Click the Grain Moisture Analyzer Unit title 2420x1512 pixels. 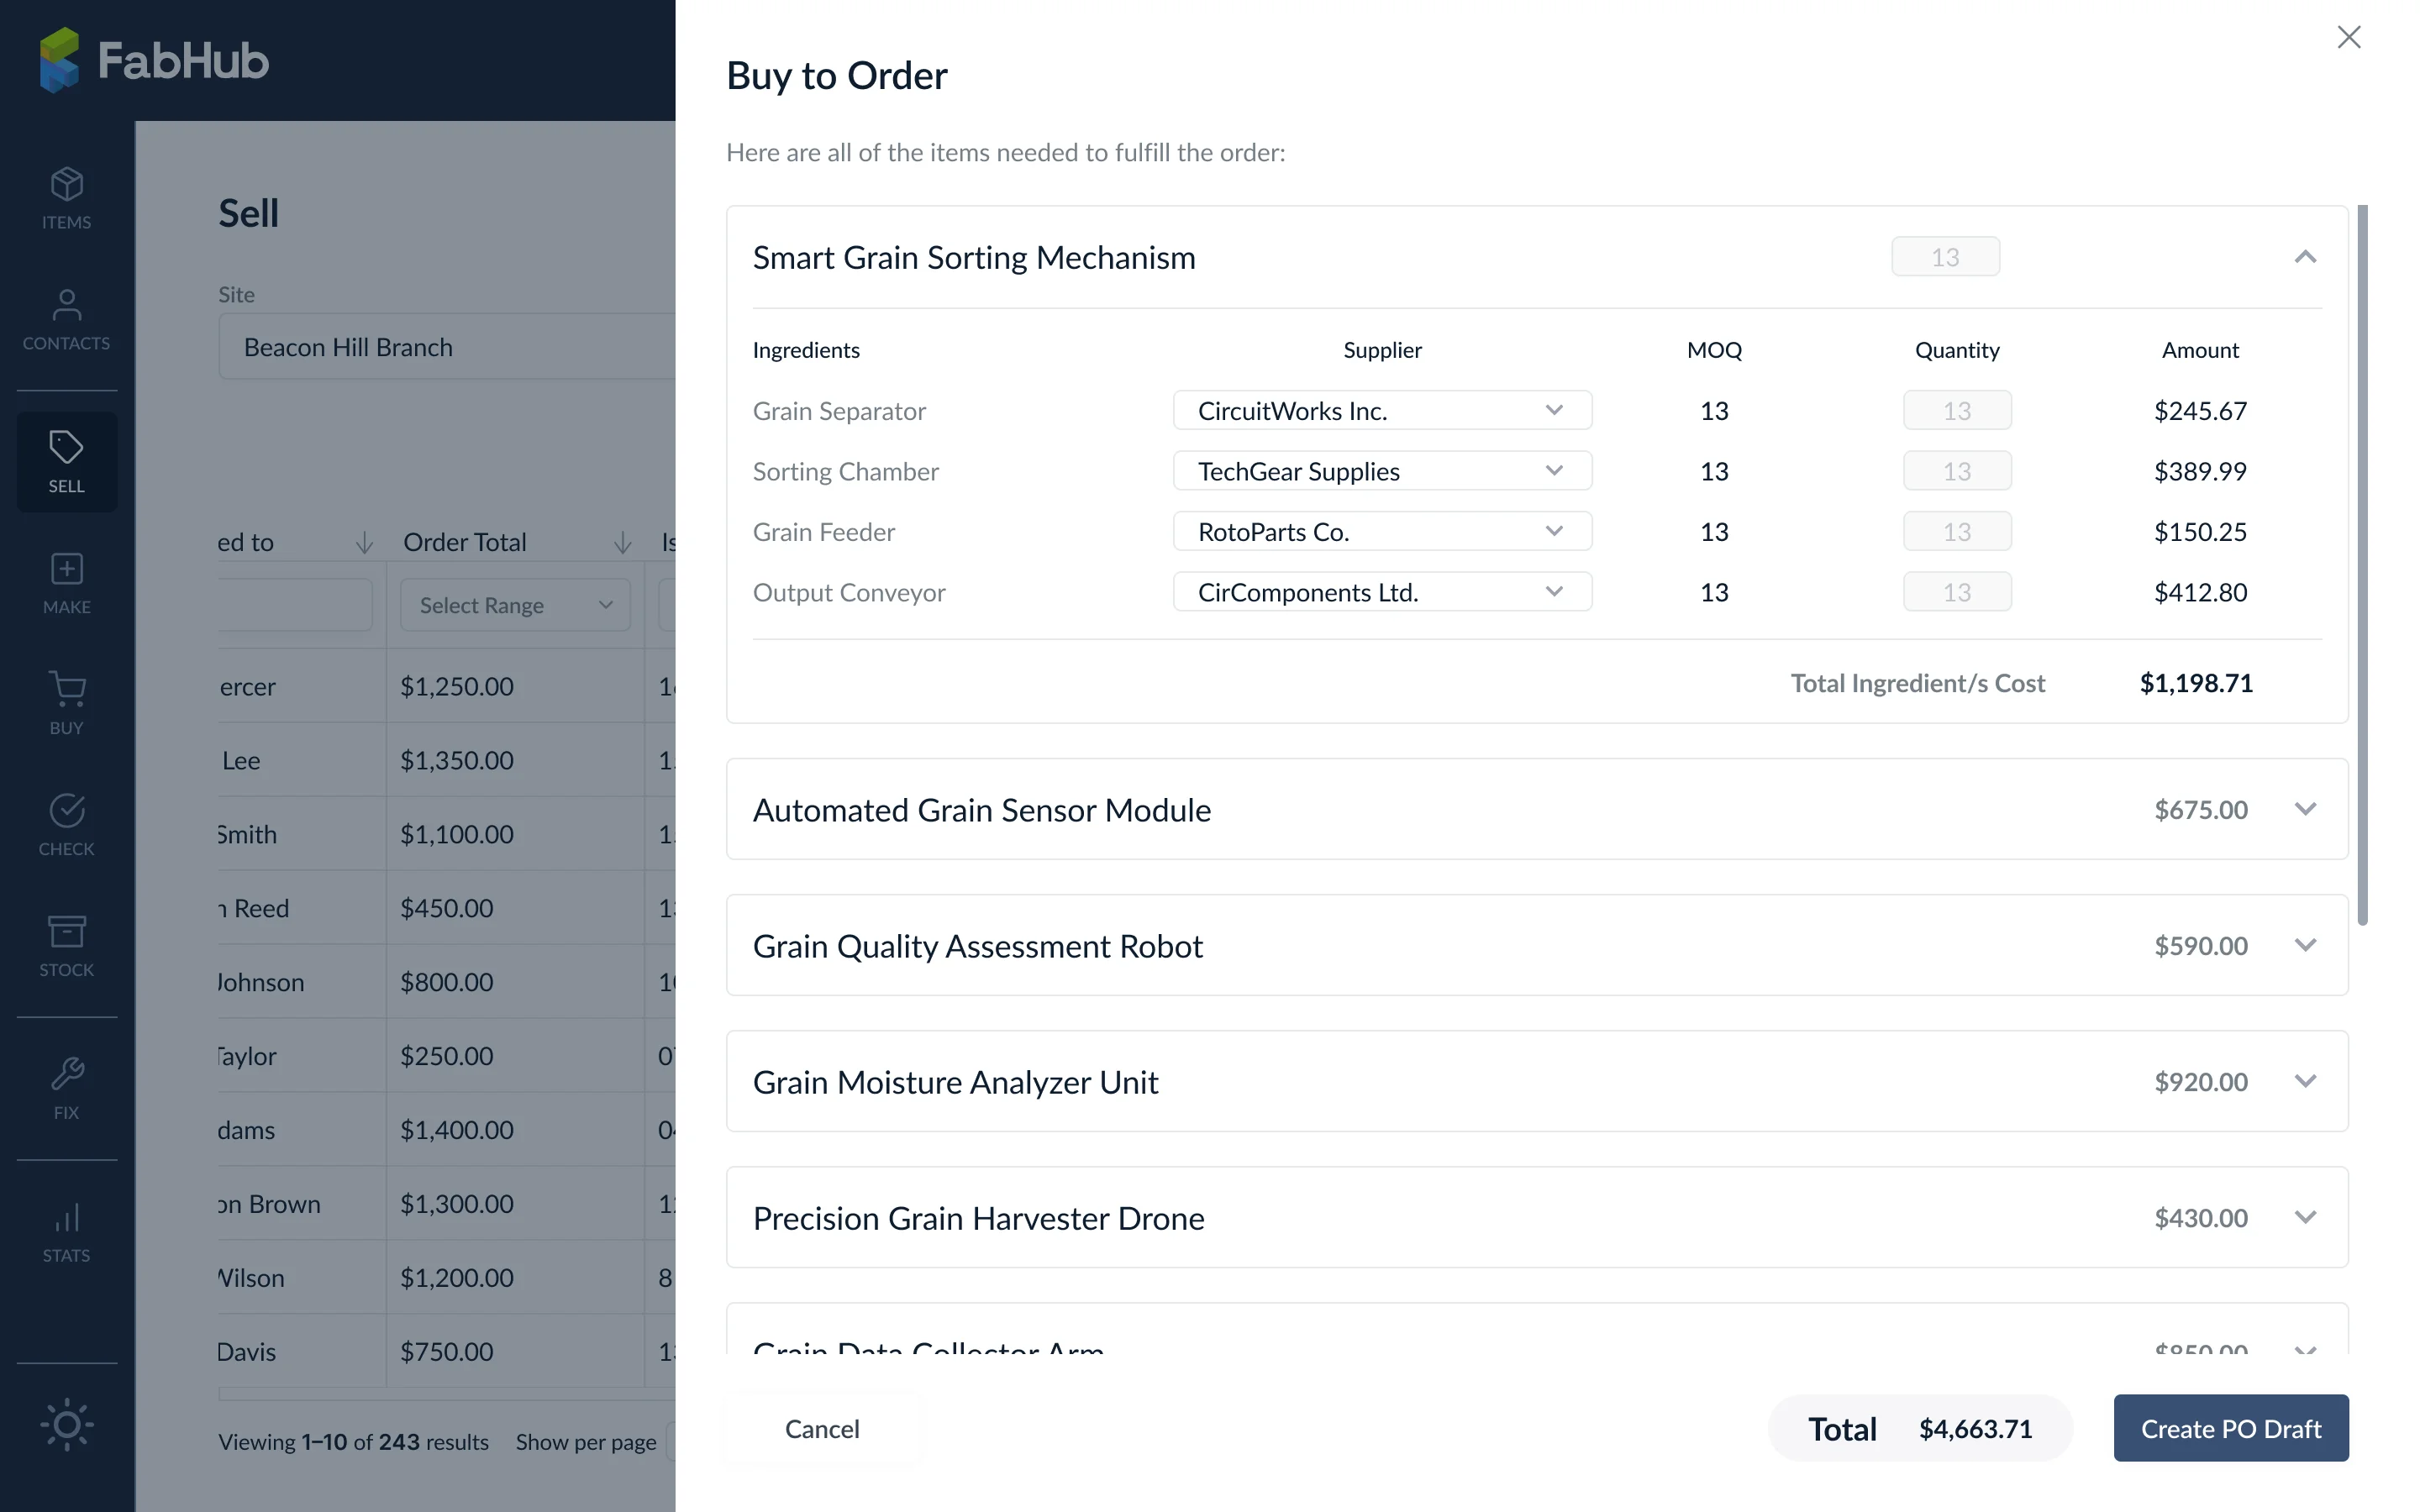point(955,1082)
